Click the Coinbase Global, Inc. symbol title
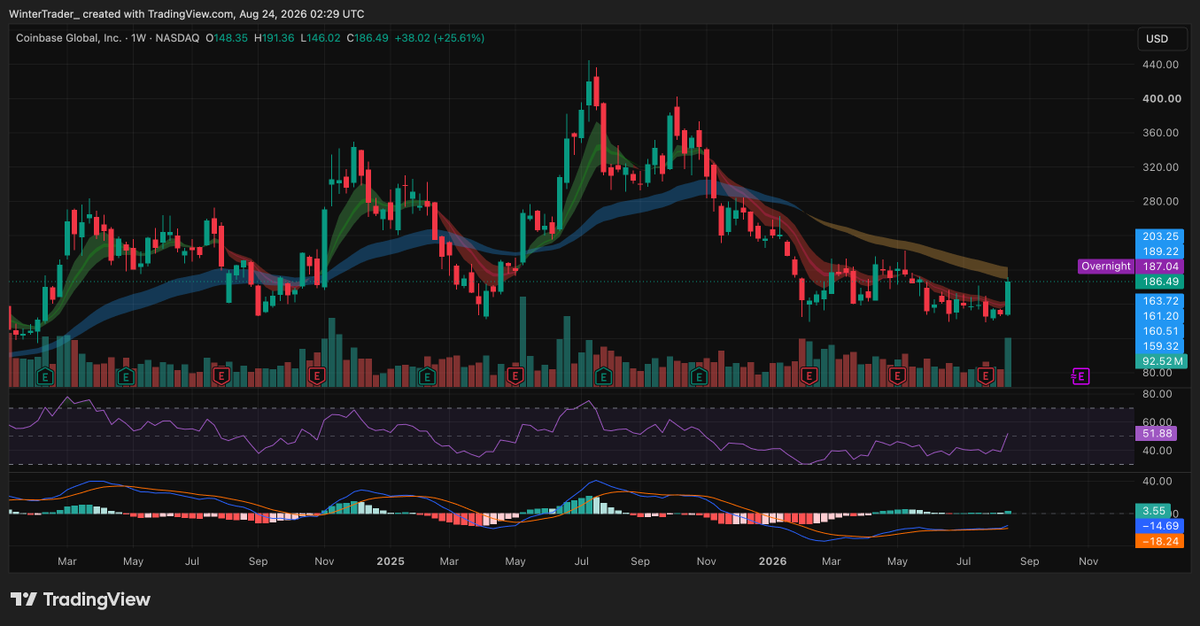 67,38
